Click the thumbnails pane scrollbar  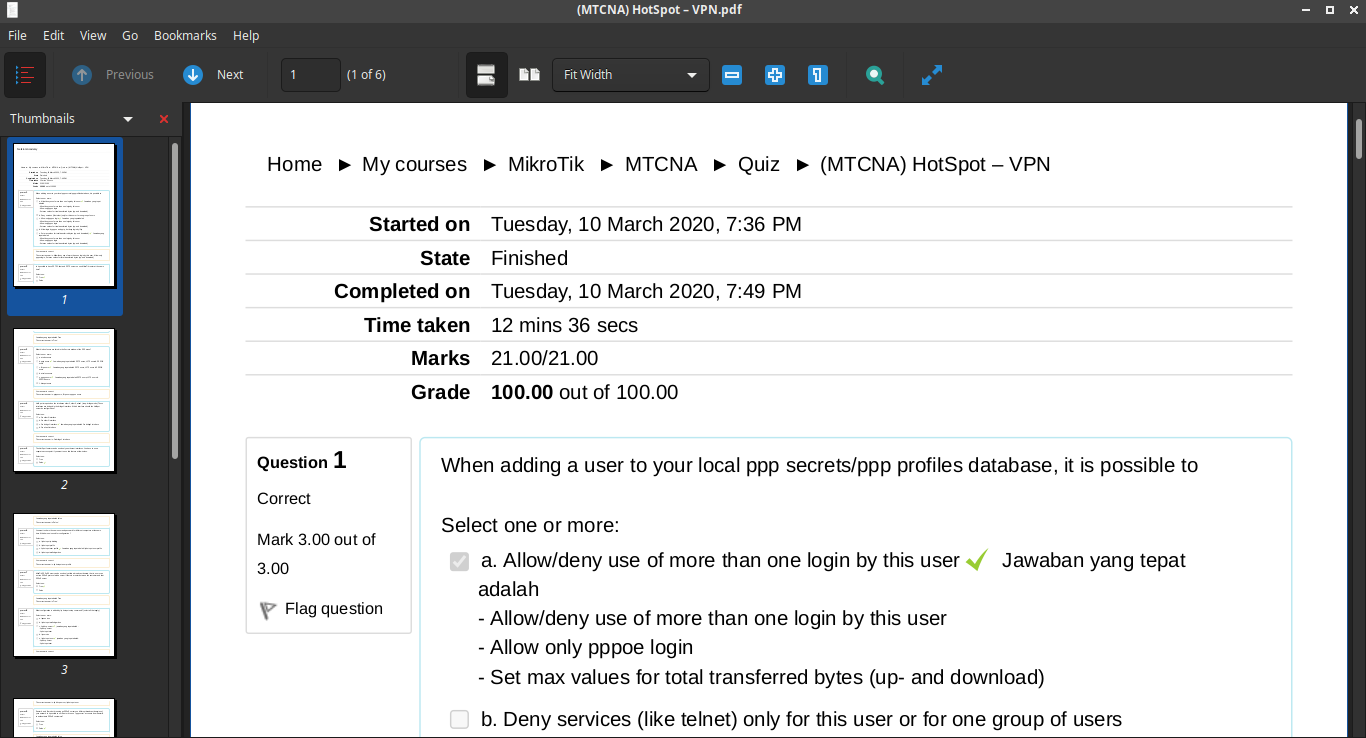point(176,300)
